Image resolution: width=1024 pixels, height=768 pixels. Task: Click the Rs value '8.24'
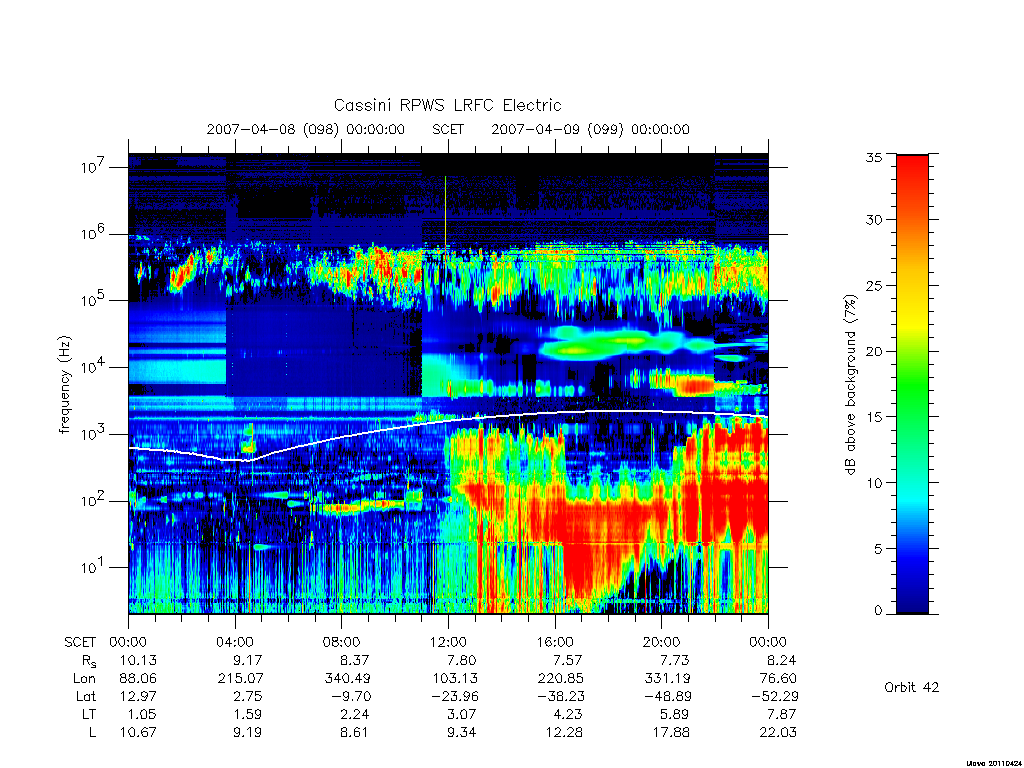(x=781, y=660)
